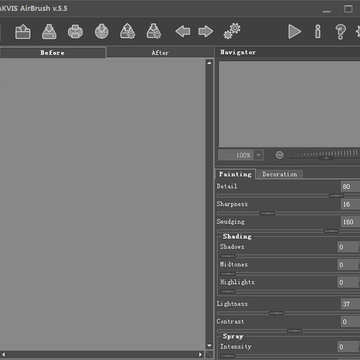
Task: Click the Sharpness value field
Action: [350, 204]
